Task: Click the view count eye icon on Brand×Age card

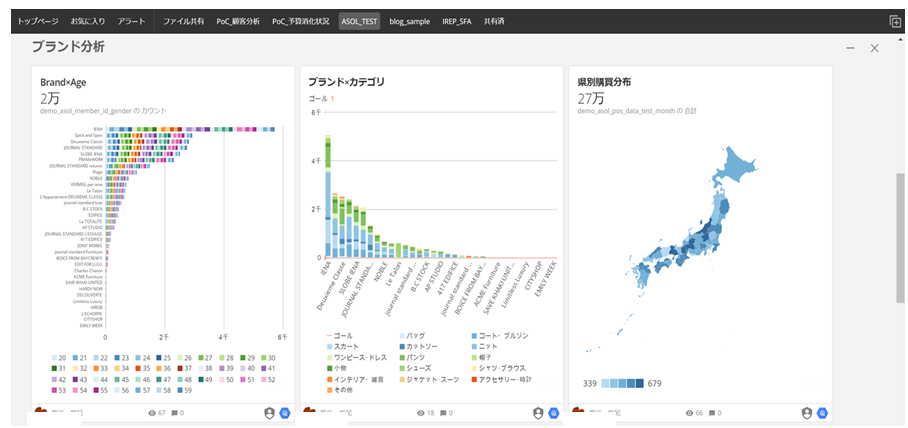Action: tap(152, 412)
